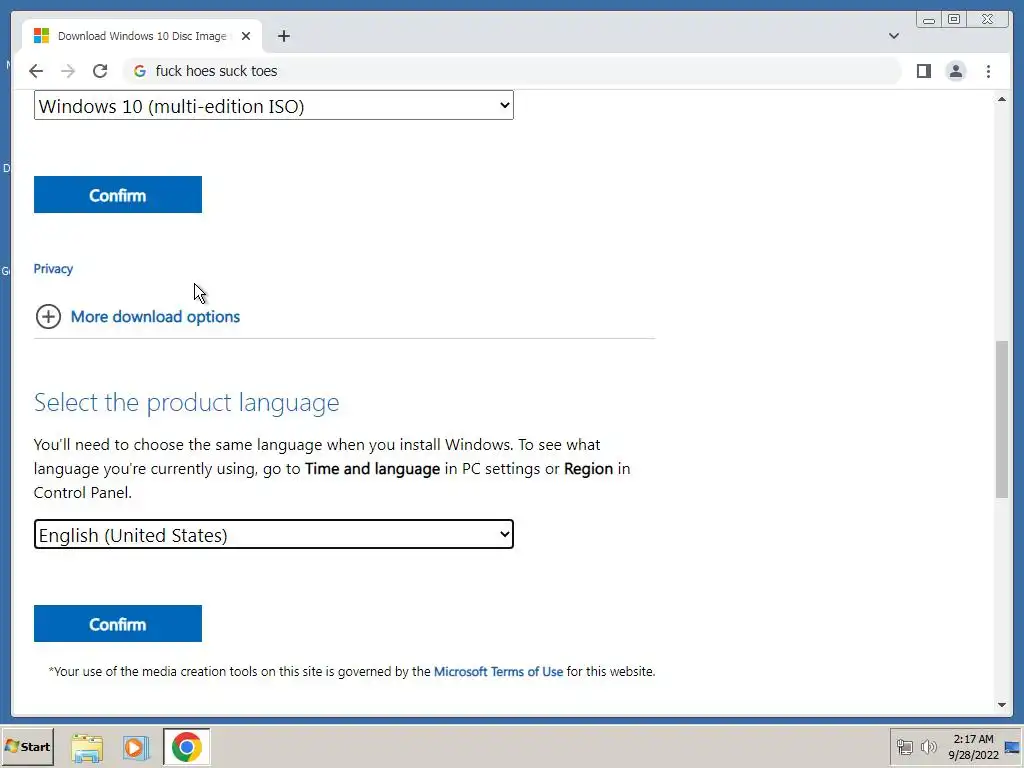1024x768 pixels.
Task: Go back using the browser back arrow
Action: coord(36,71)
